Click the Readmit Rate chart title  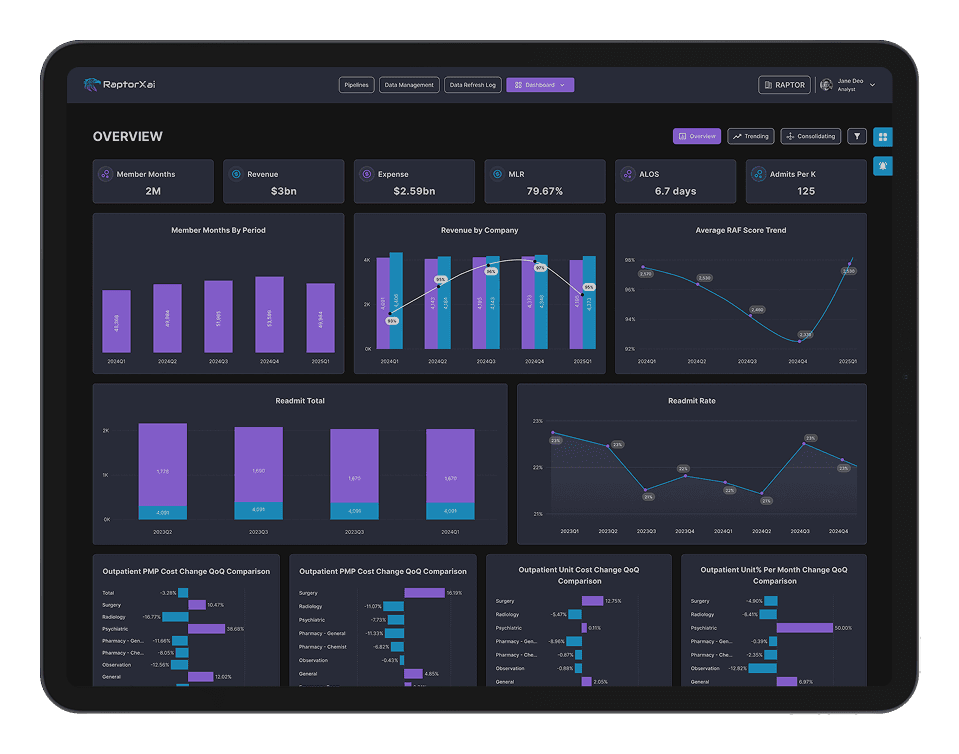pyautogui.click(x=692, y=401)
